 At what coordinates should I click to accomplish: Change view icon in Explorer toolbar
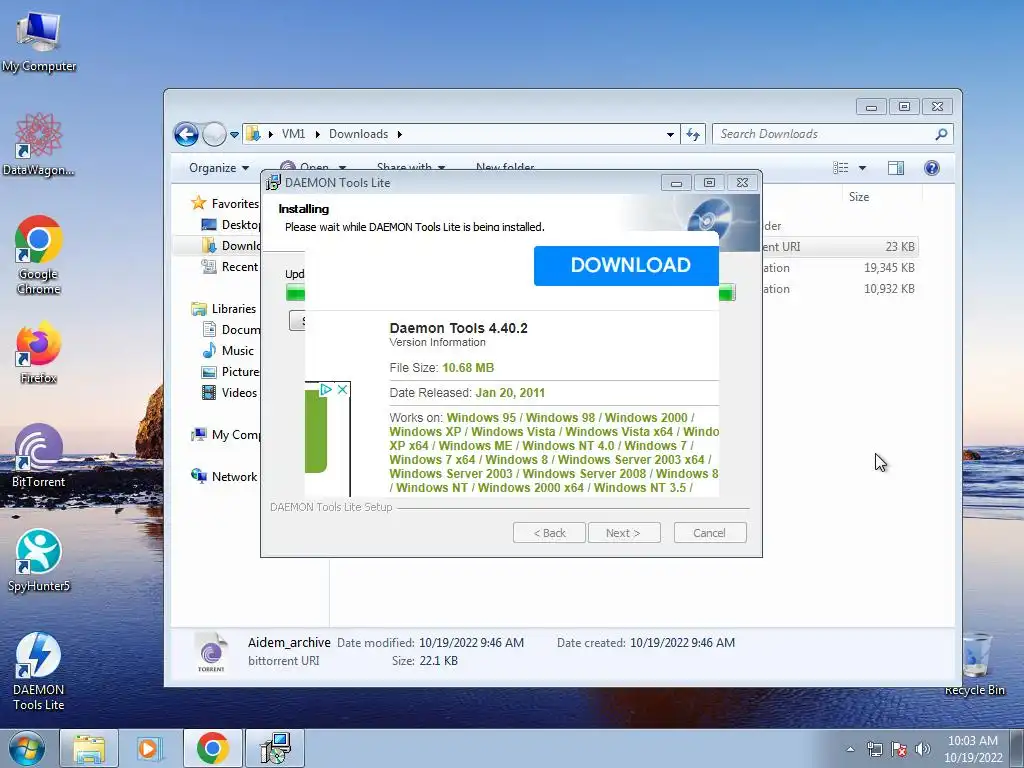(840, 168)
